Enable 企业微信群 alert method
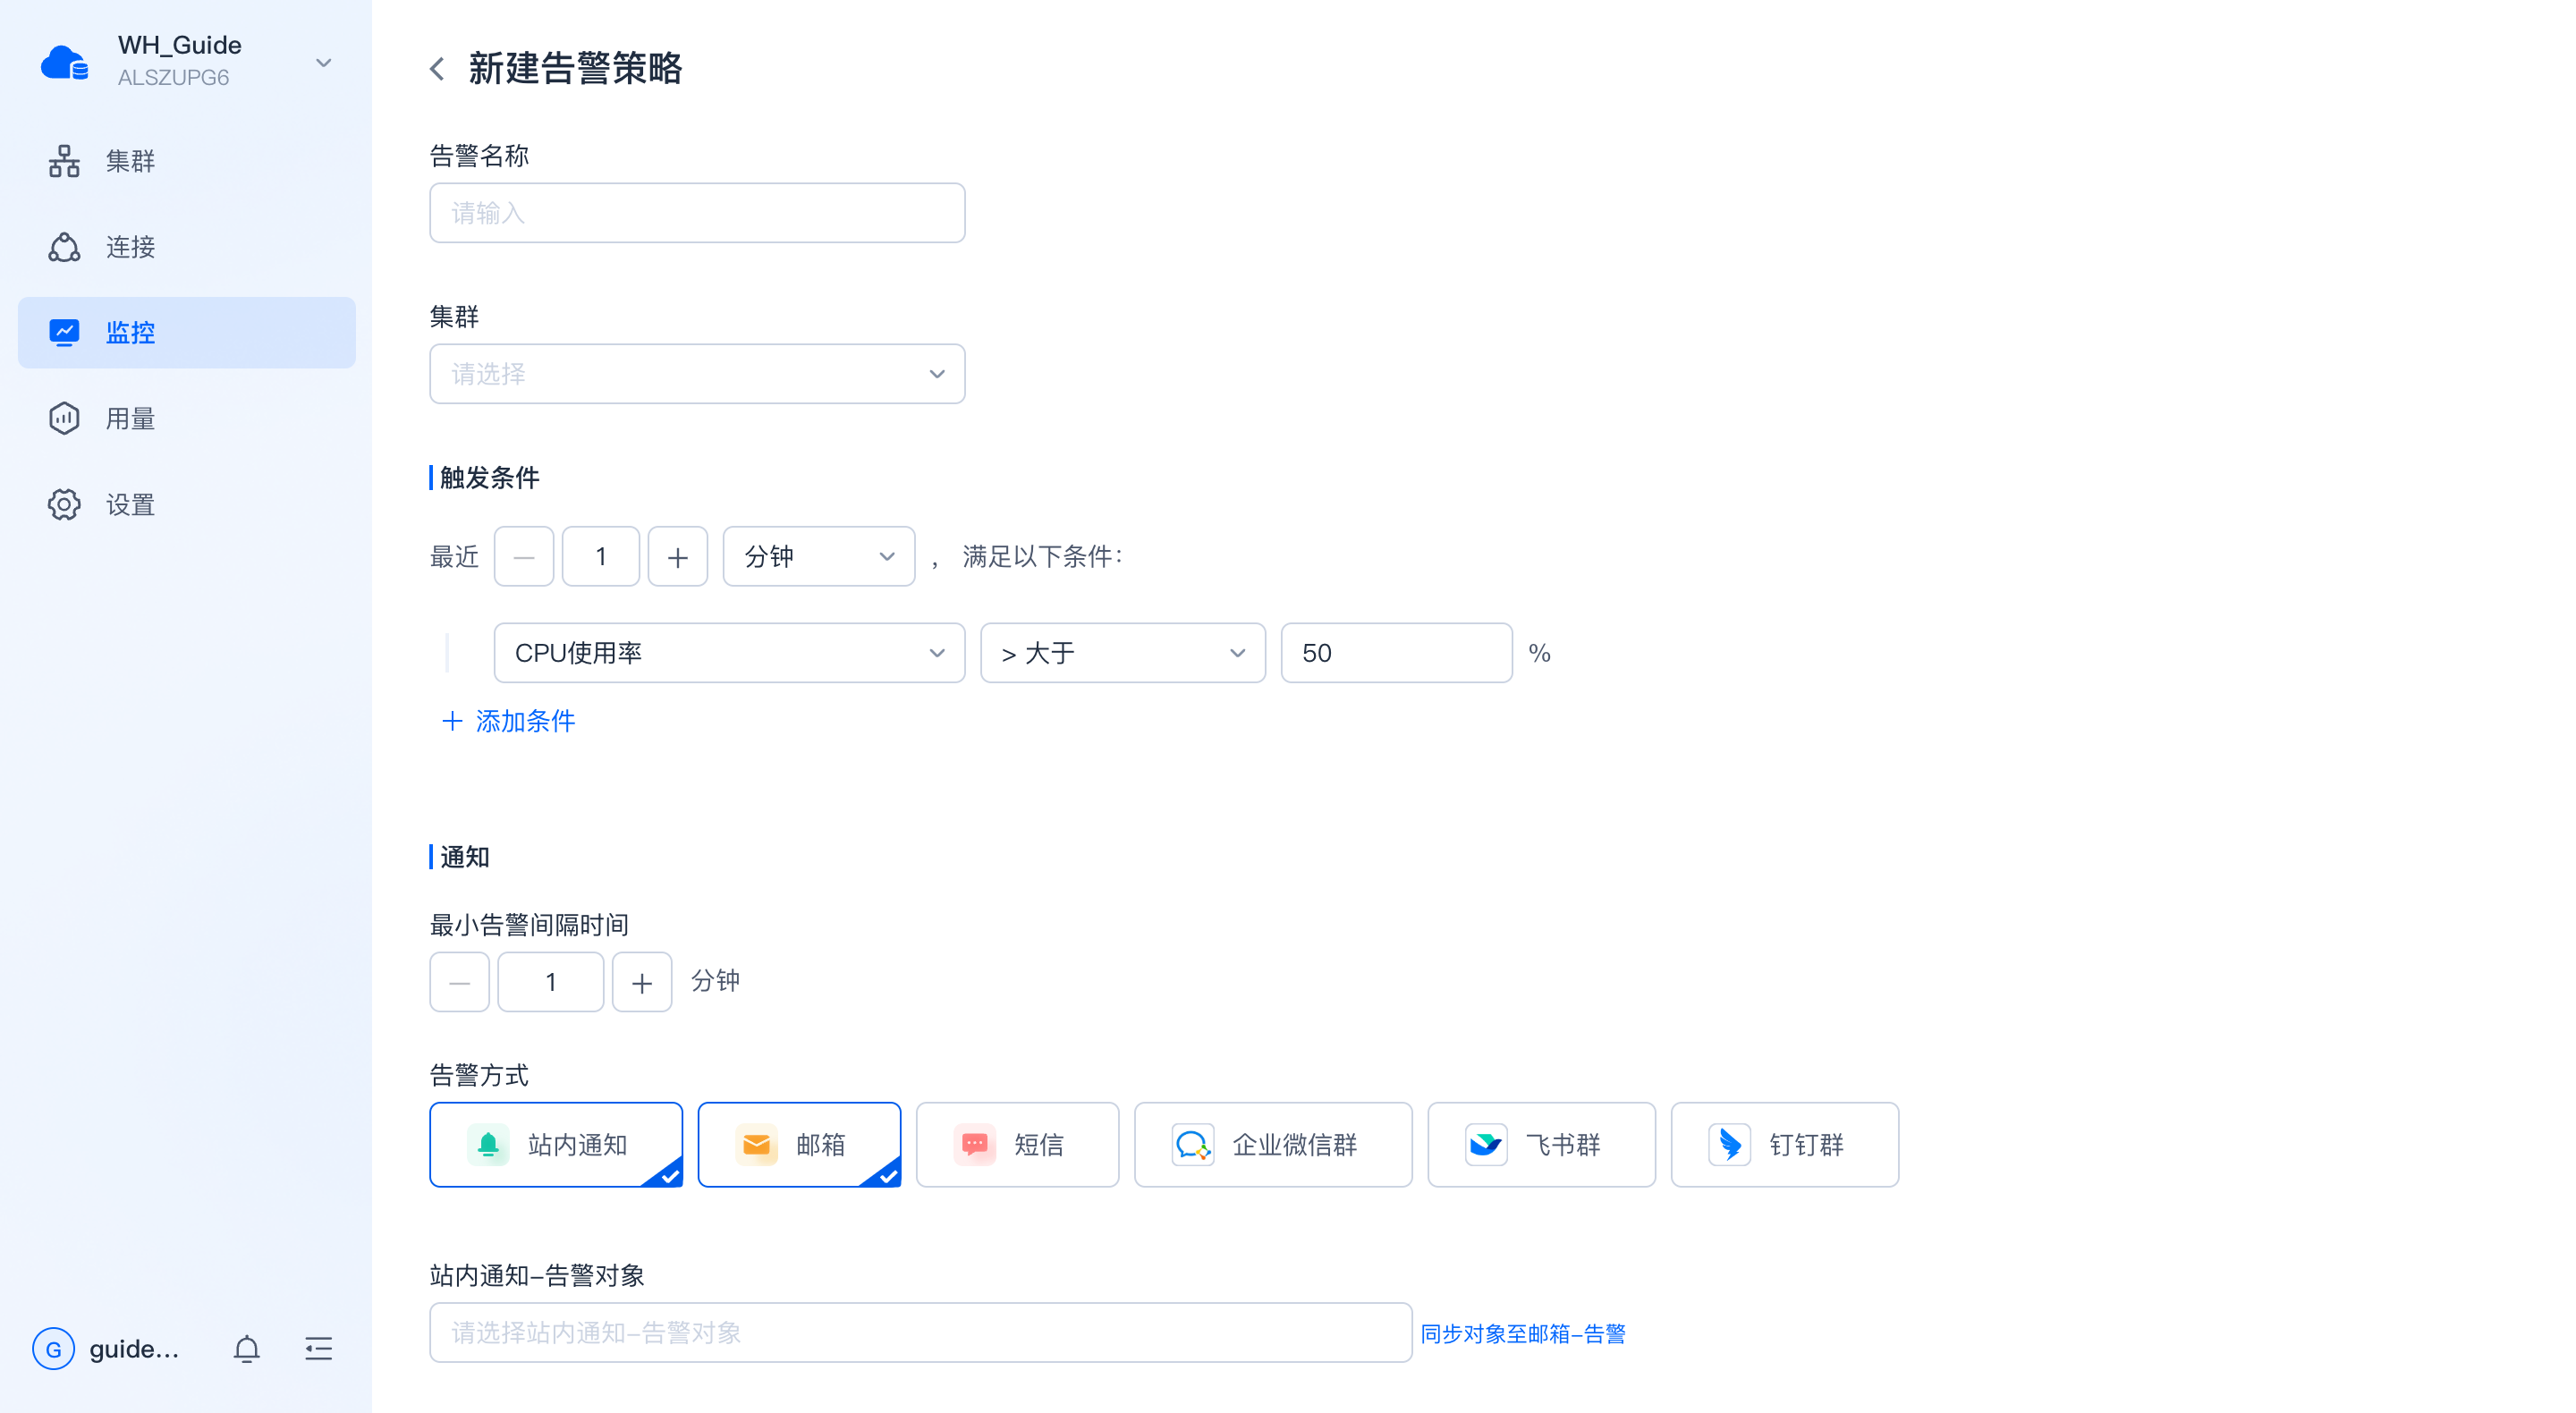Image resolution: width=2576 pixels, height=1413 pixels. [x=1273, y=1144]
